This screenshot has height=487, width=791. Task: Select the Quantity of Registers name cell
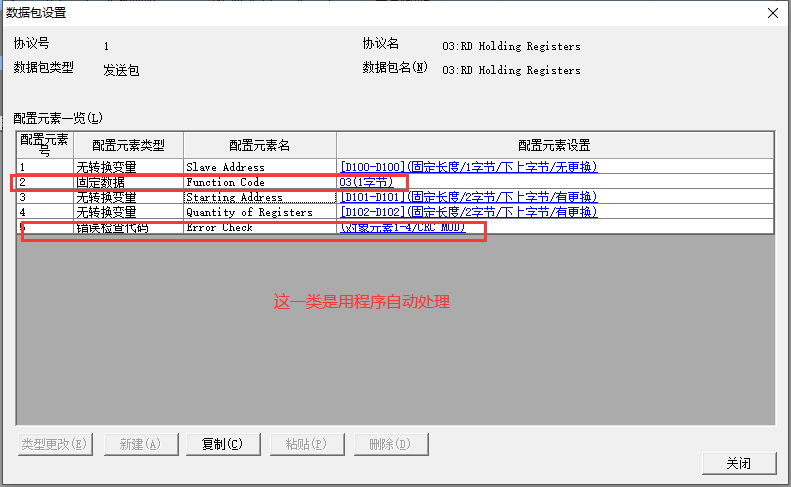coord(249,212)
